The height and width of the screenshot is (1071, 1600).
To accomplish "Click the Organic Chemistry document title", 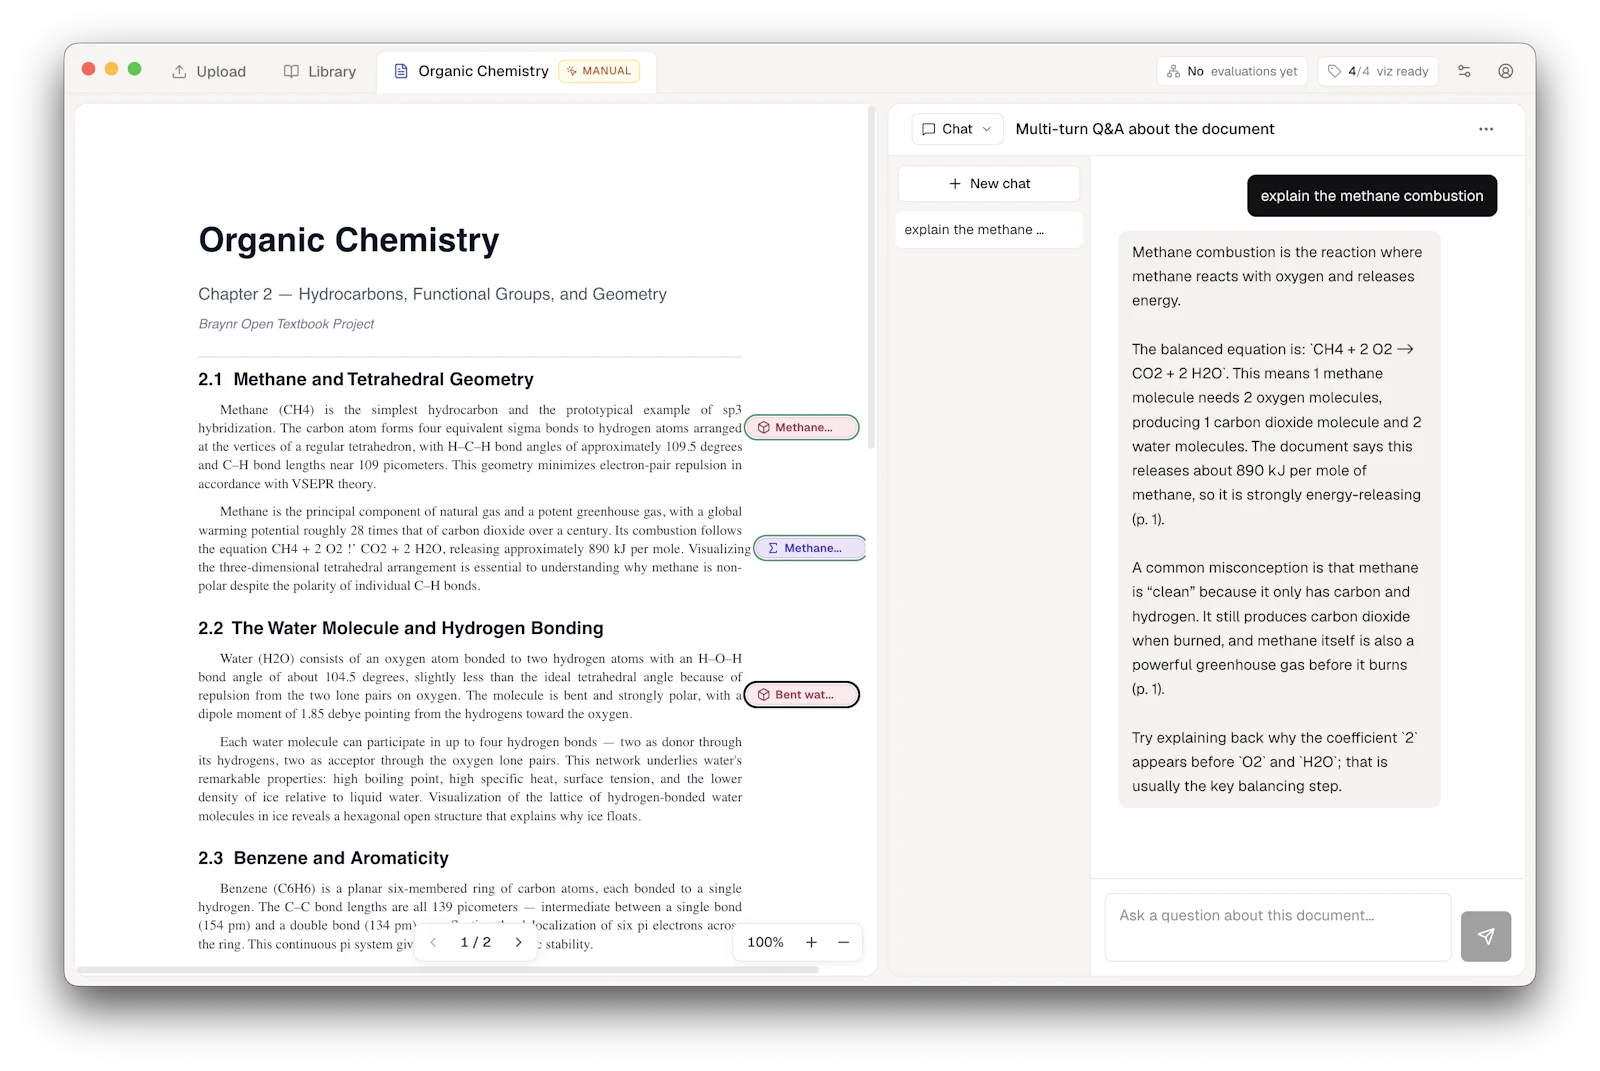I will [x=349, y=241].
